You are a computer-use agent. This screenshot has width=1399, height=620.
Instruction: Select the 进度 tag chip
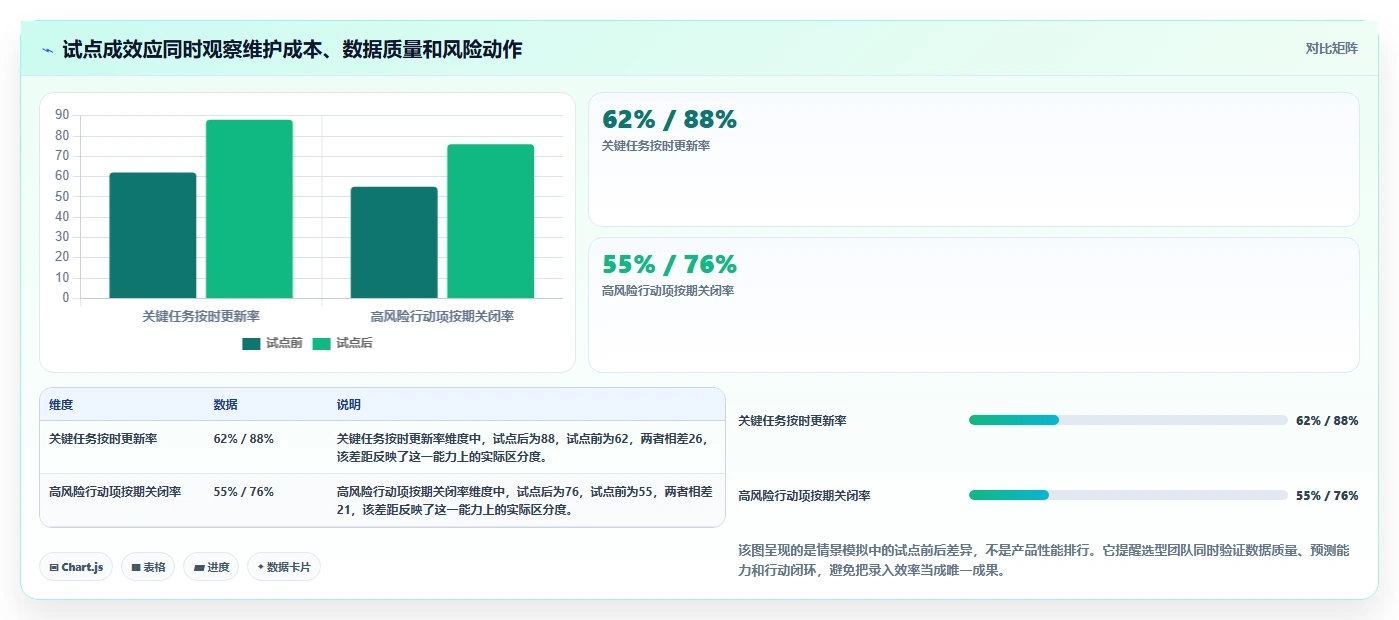coord(211,567)
